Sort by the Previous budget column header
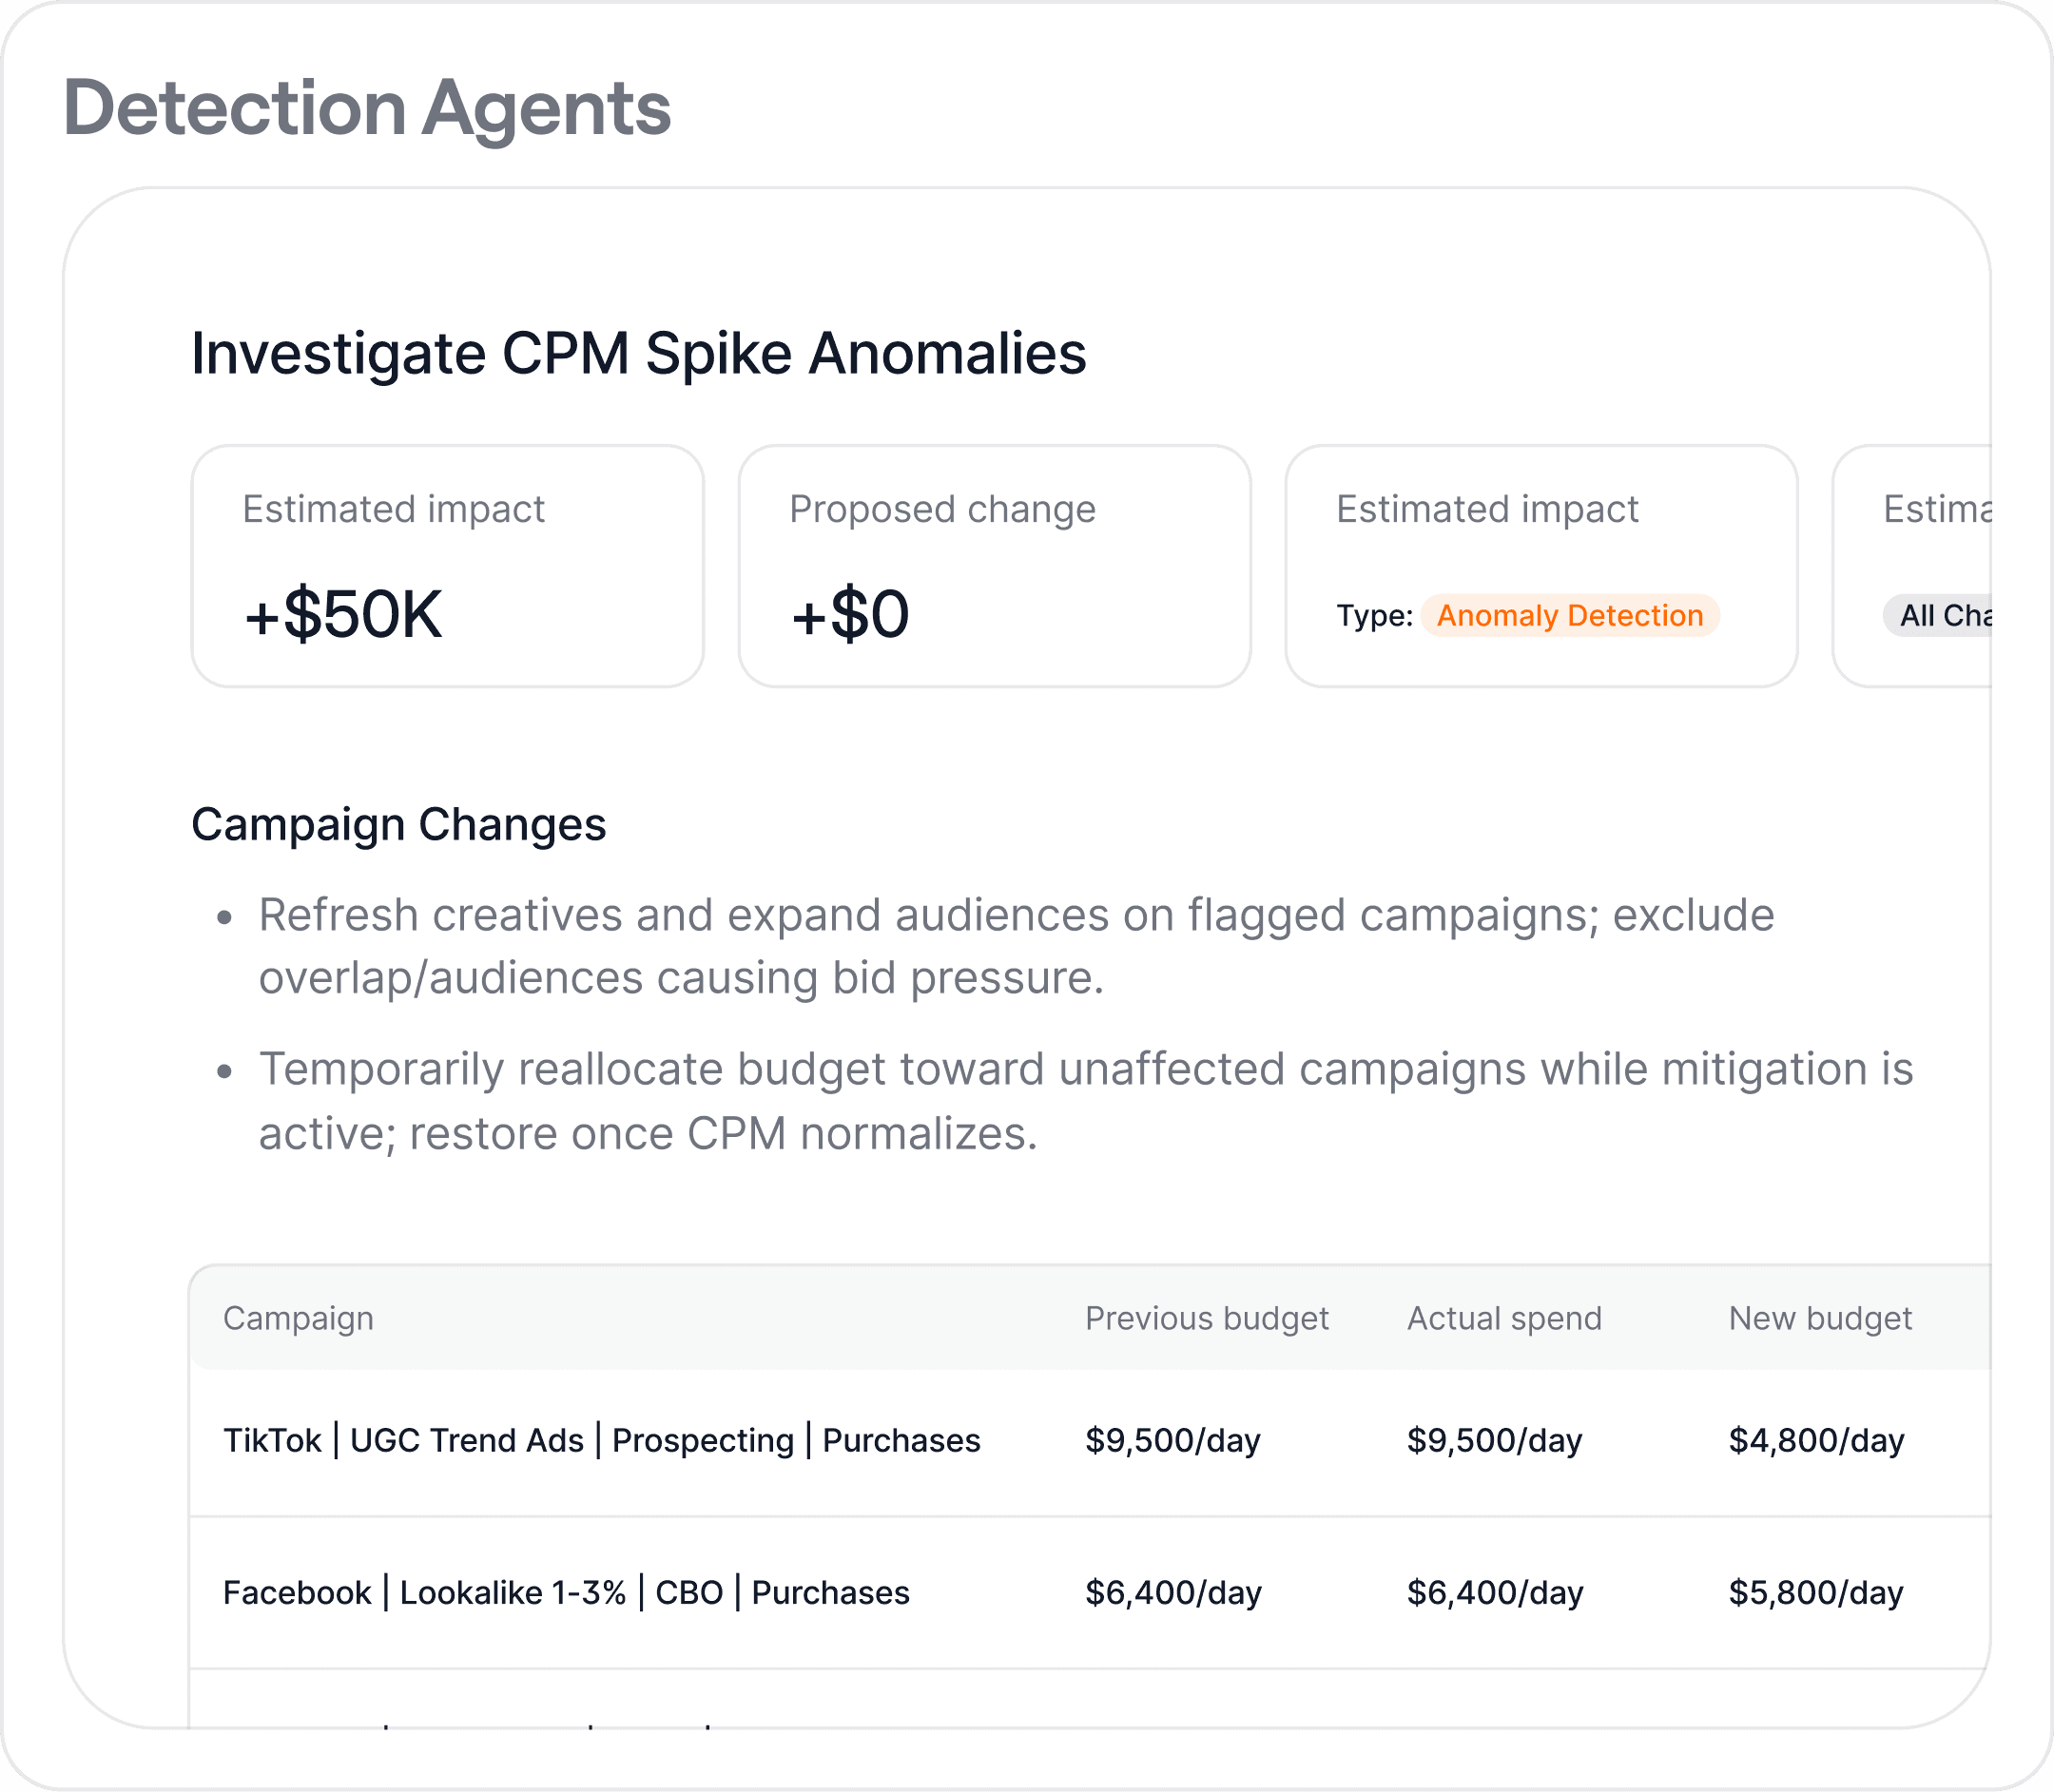The height and width of the screenshot is (1792, 2054). [1206, 1319]
